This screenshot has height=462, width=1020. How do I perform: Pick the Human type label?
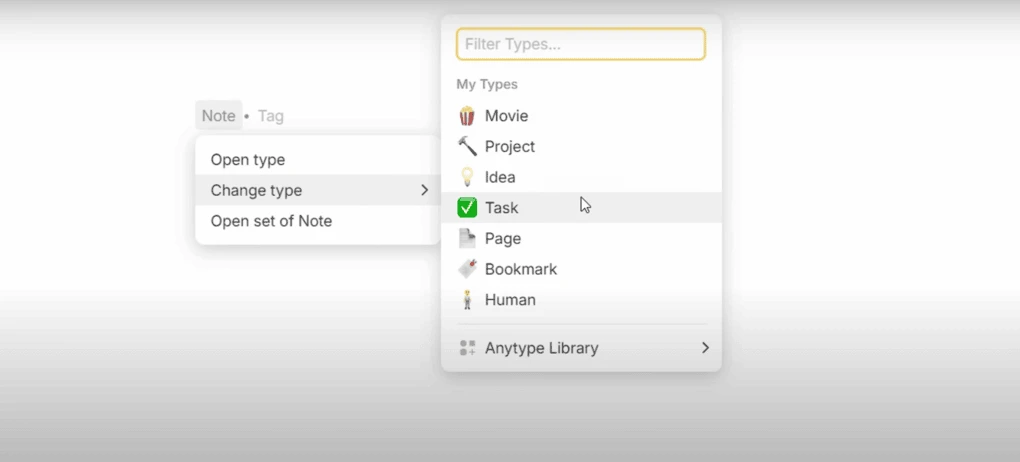click(510, 299)
